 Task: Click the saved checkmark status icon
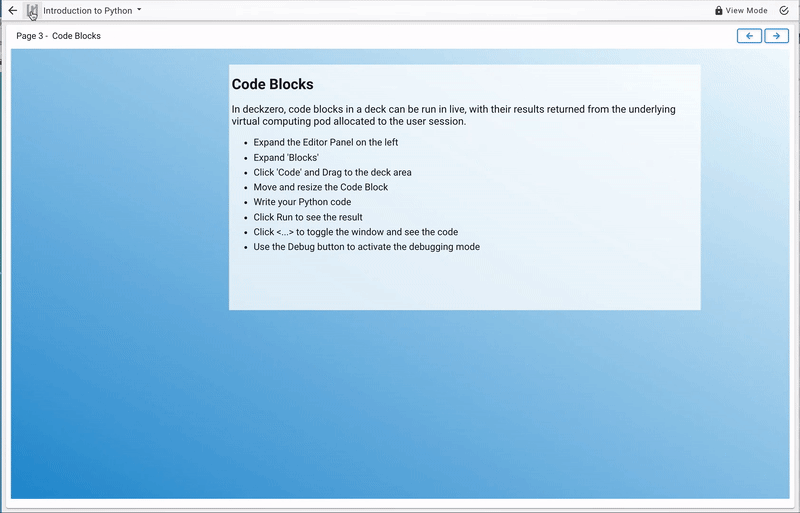coord(784,11)
